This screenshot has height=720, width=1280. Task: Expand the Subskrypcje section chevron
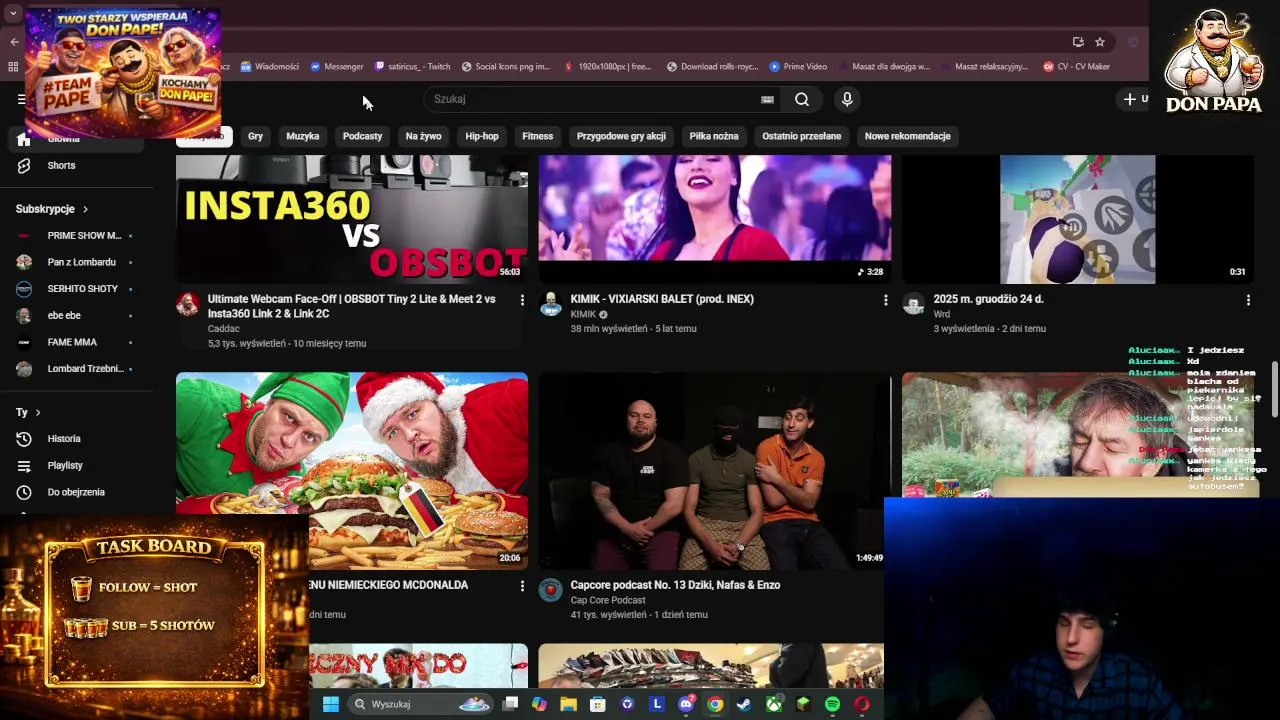click(85, 209)
